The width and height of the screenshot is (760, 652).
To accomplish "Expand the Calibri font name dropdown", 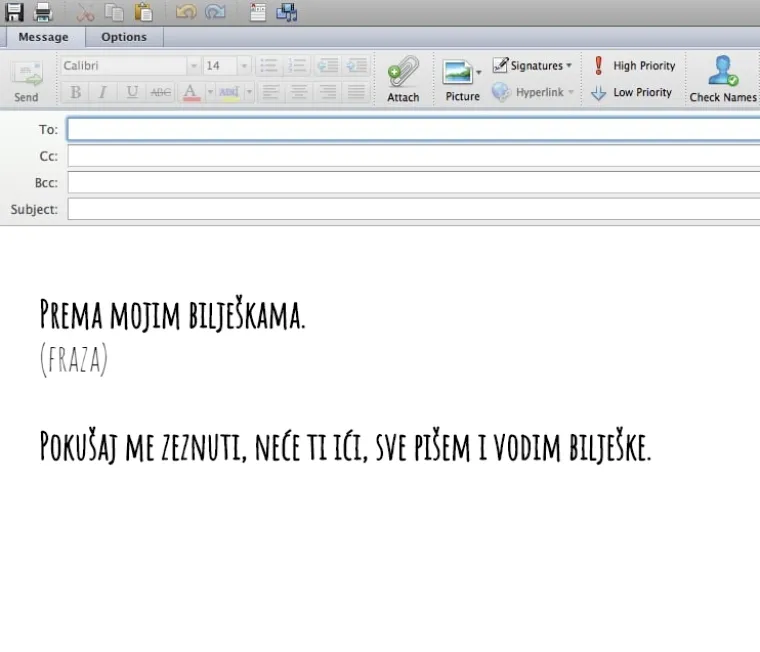I will tap(193, 66).
